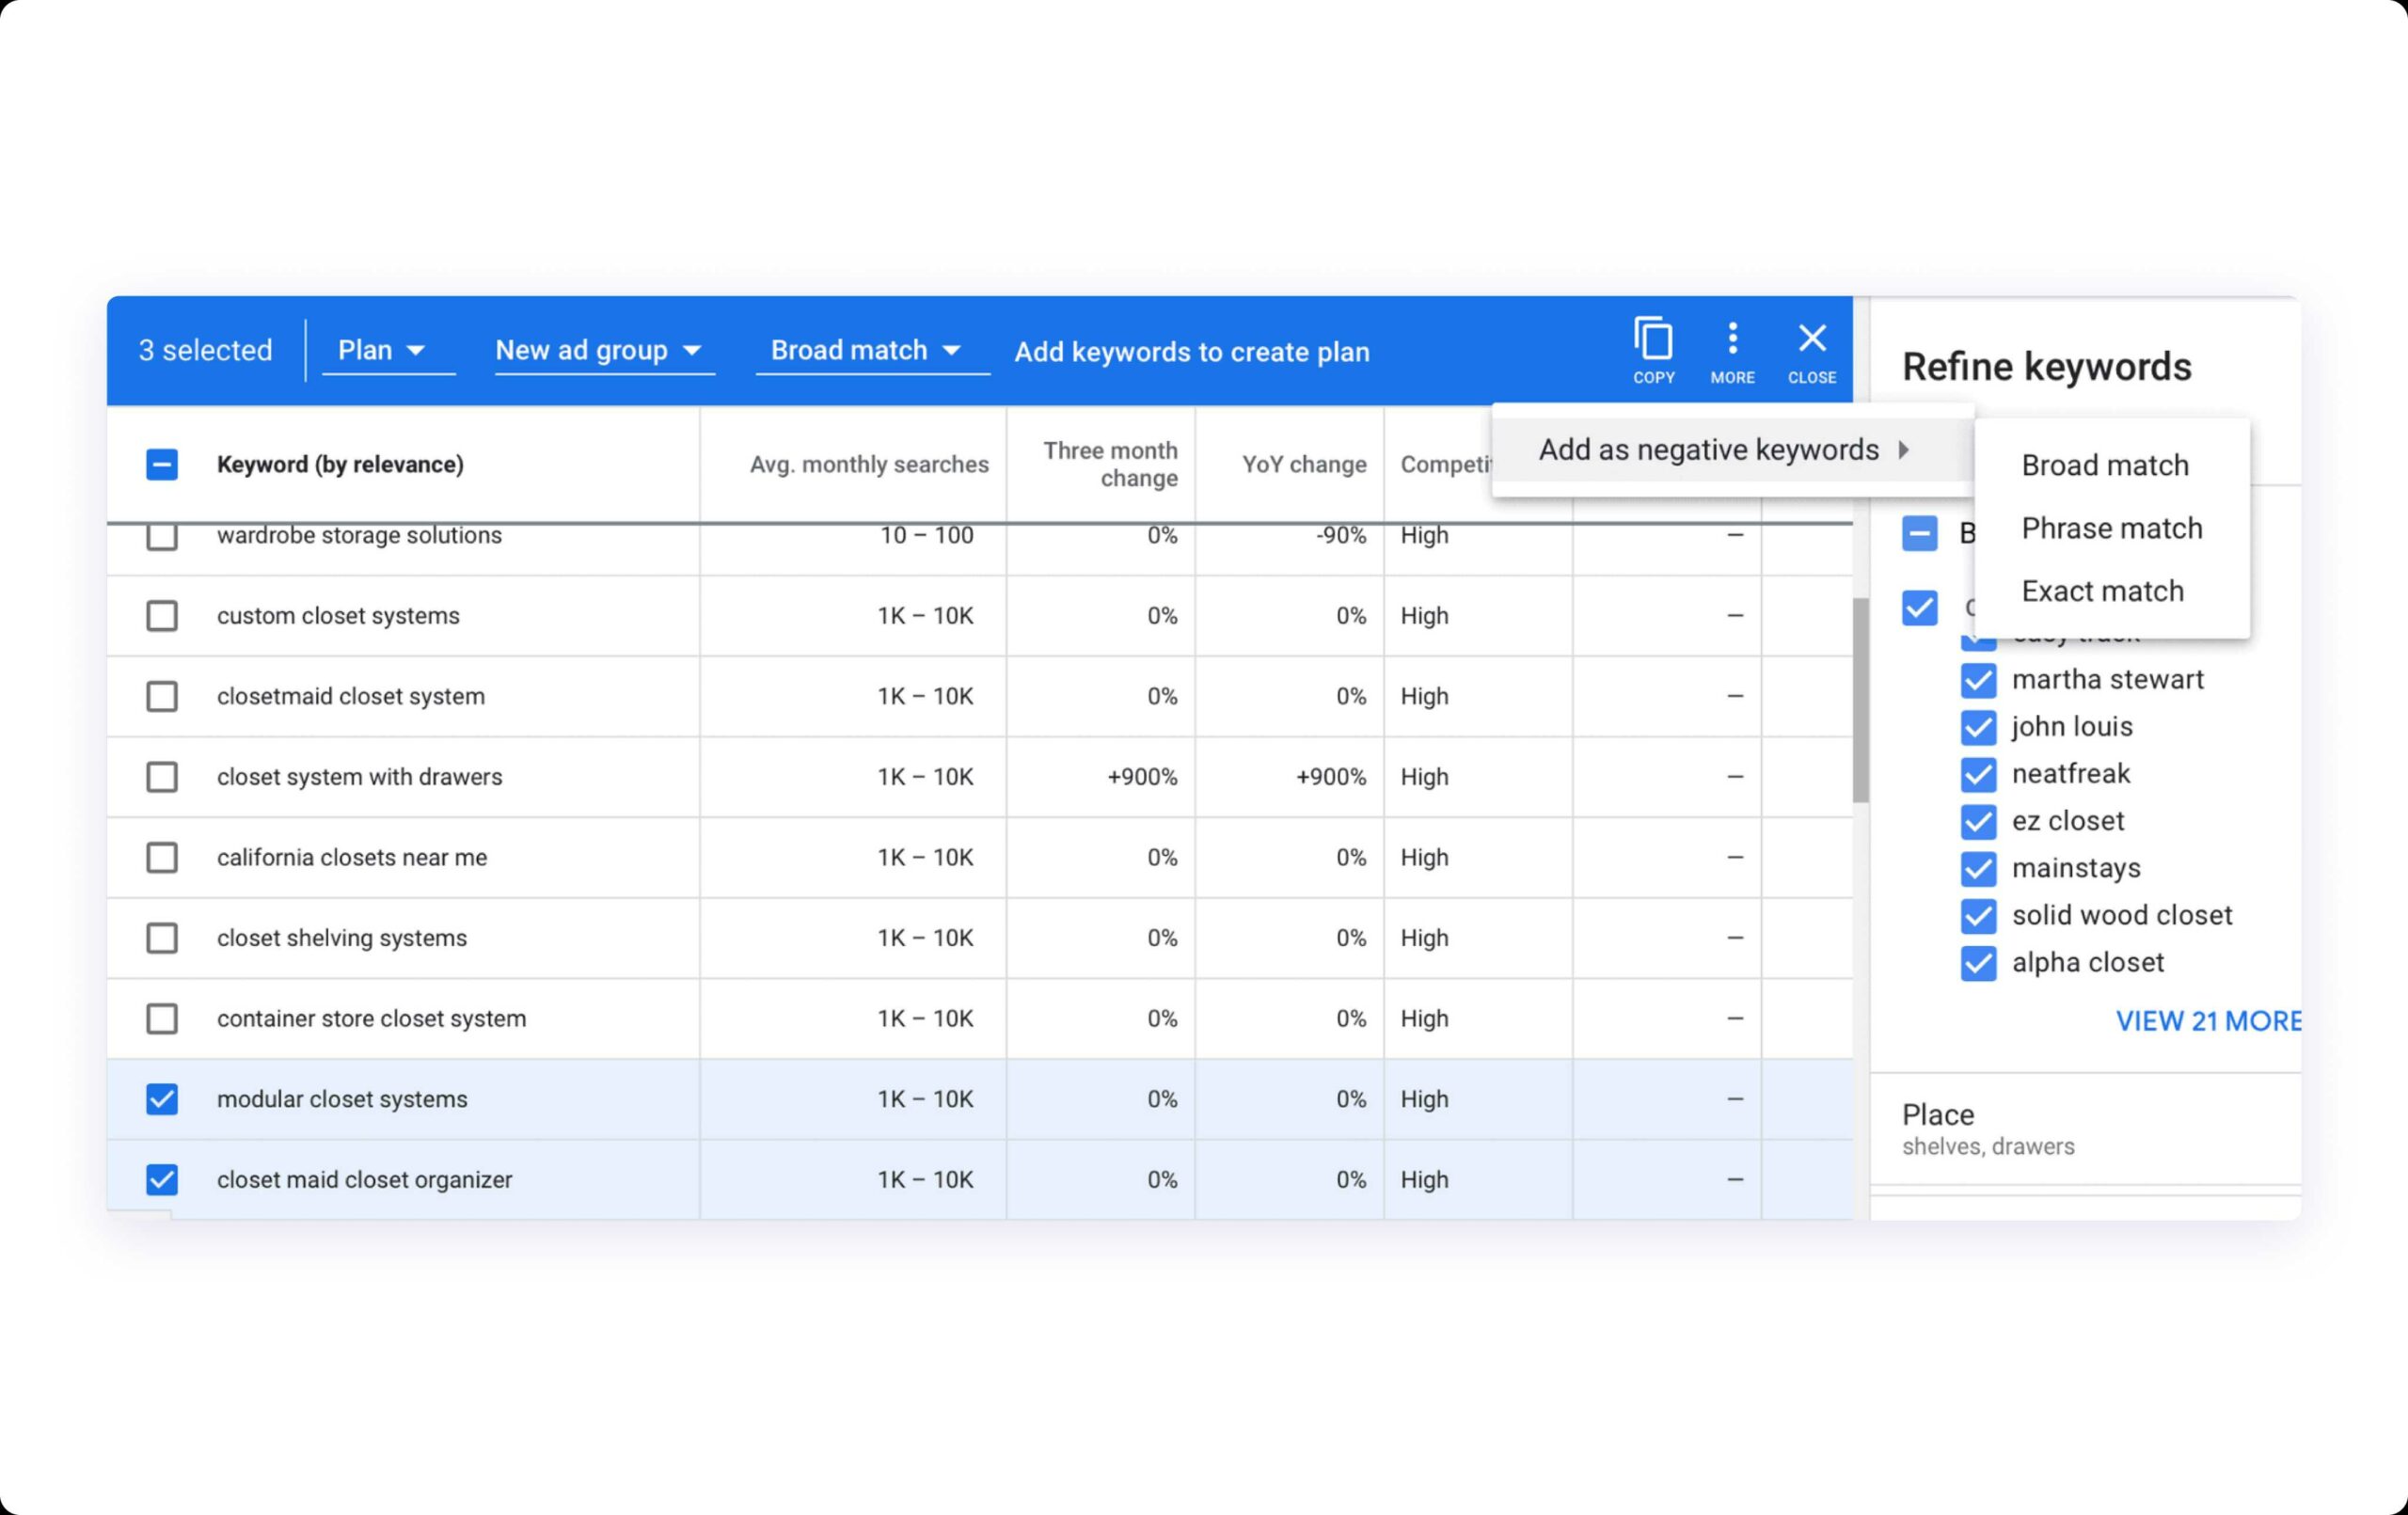Sort by Avg. monthly searches column
The width and height of the screenshot is (2408, 1515).
[x=868, y=464]
